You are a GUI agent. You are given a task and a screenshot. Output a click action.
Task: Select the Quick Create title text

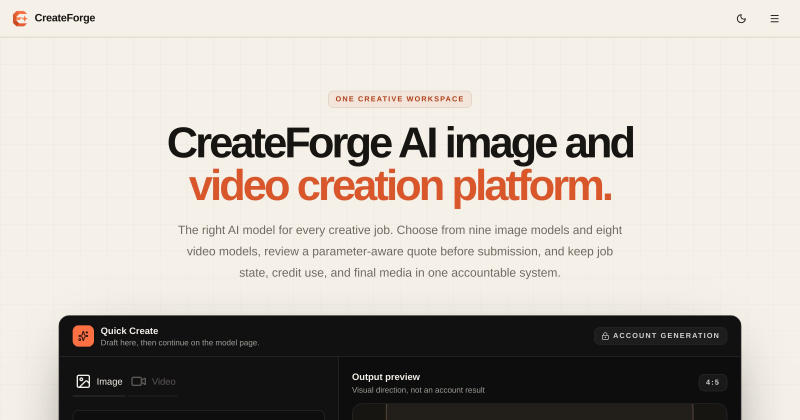(129, 331)
